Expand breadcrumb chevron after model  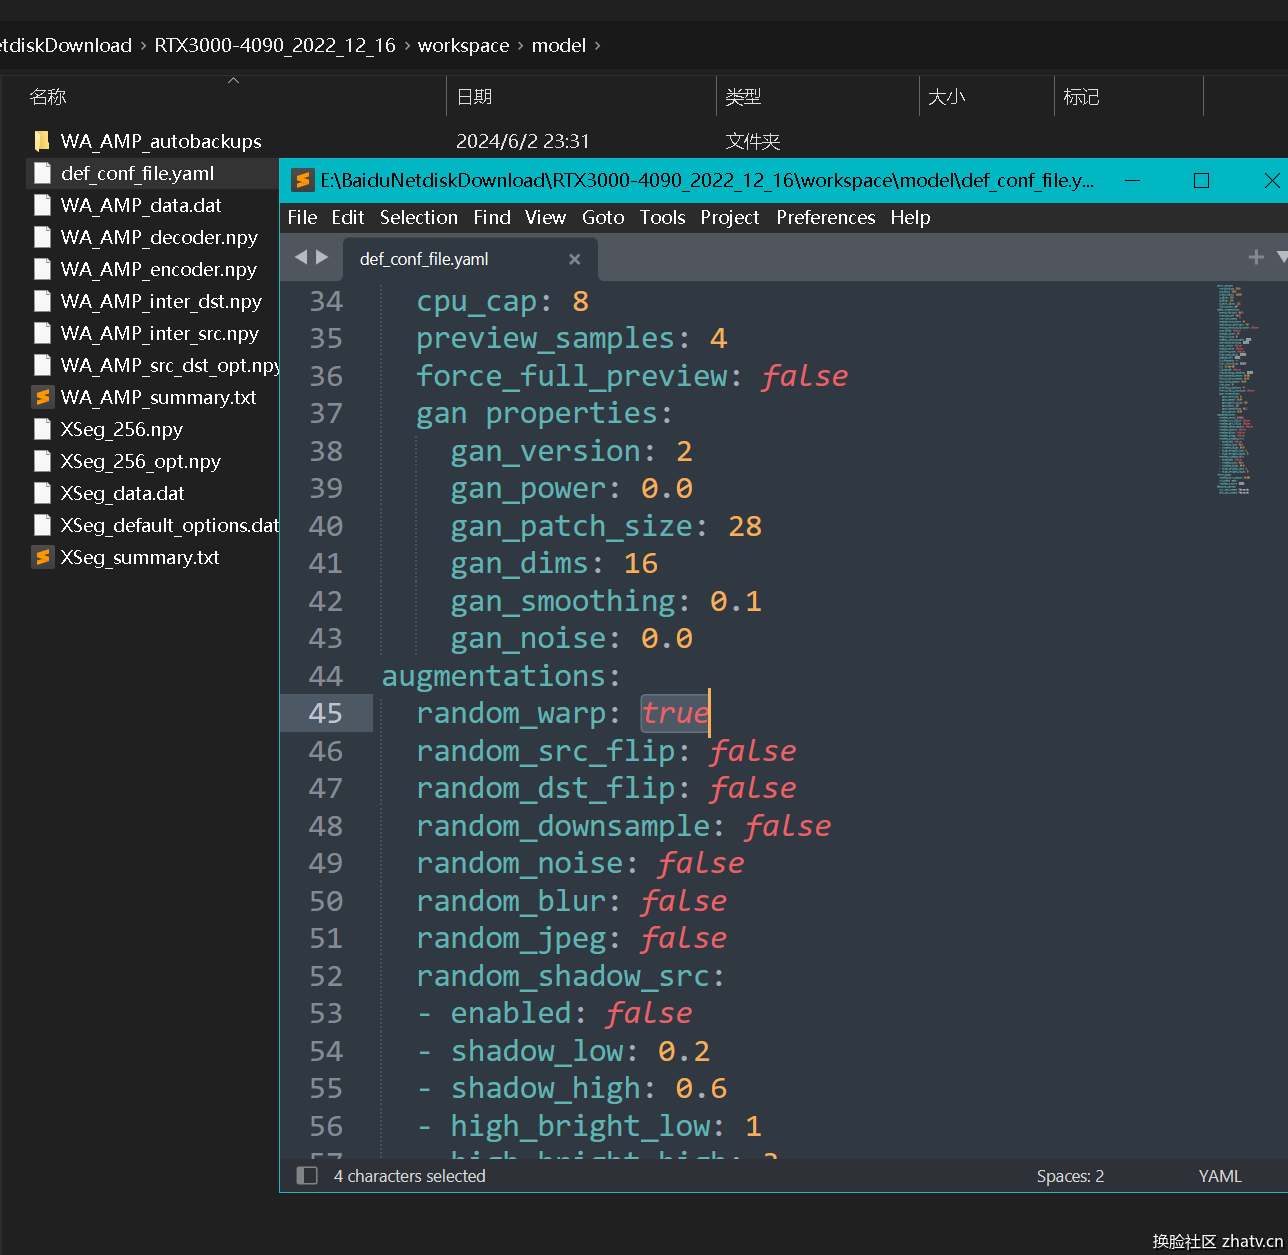tap(598, 46)
